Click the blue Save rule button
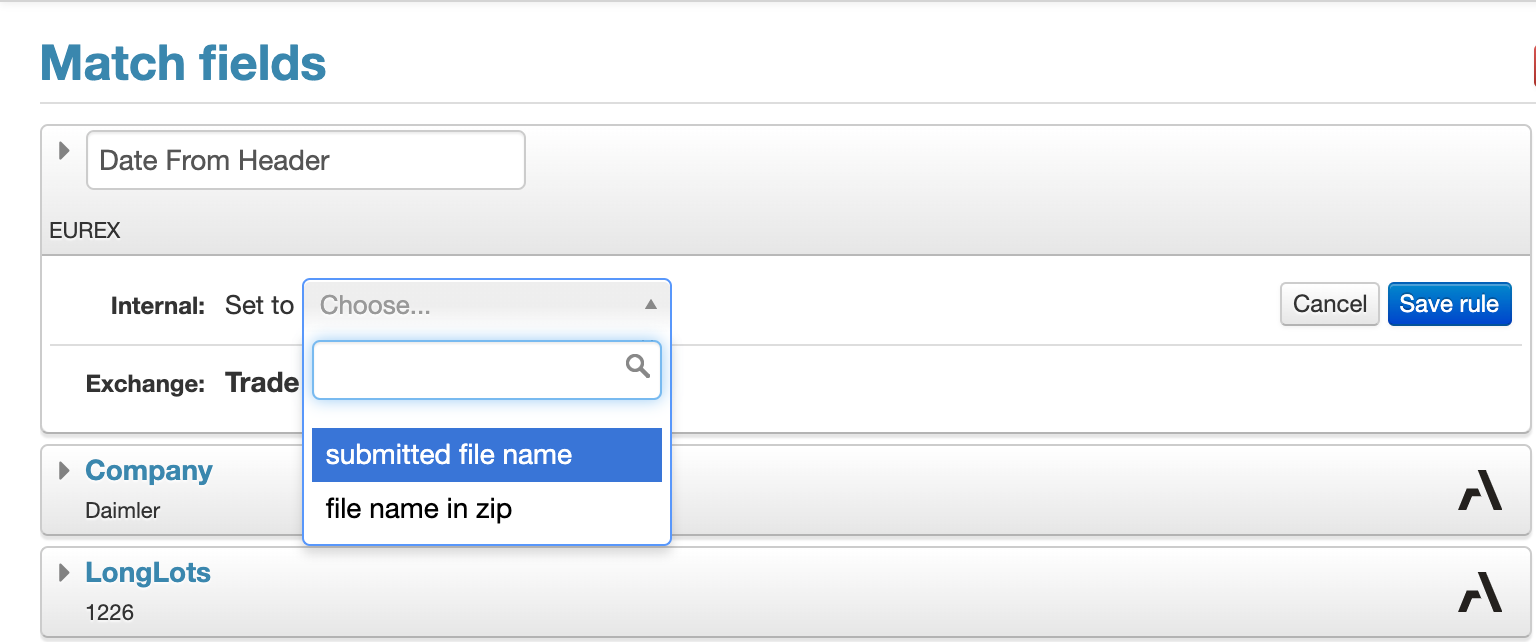This screenshot has height=642, width=1536. click(1449, 304)
